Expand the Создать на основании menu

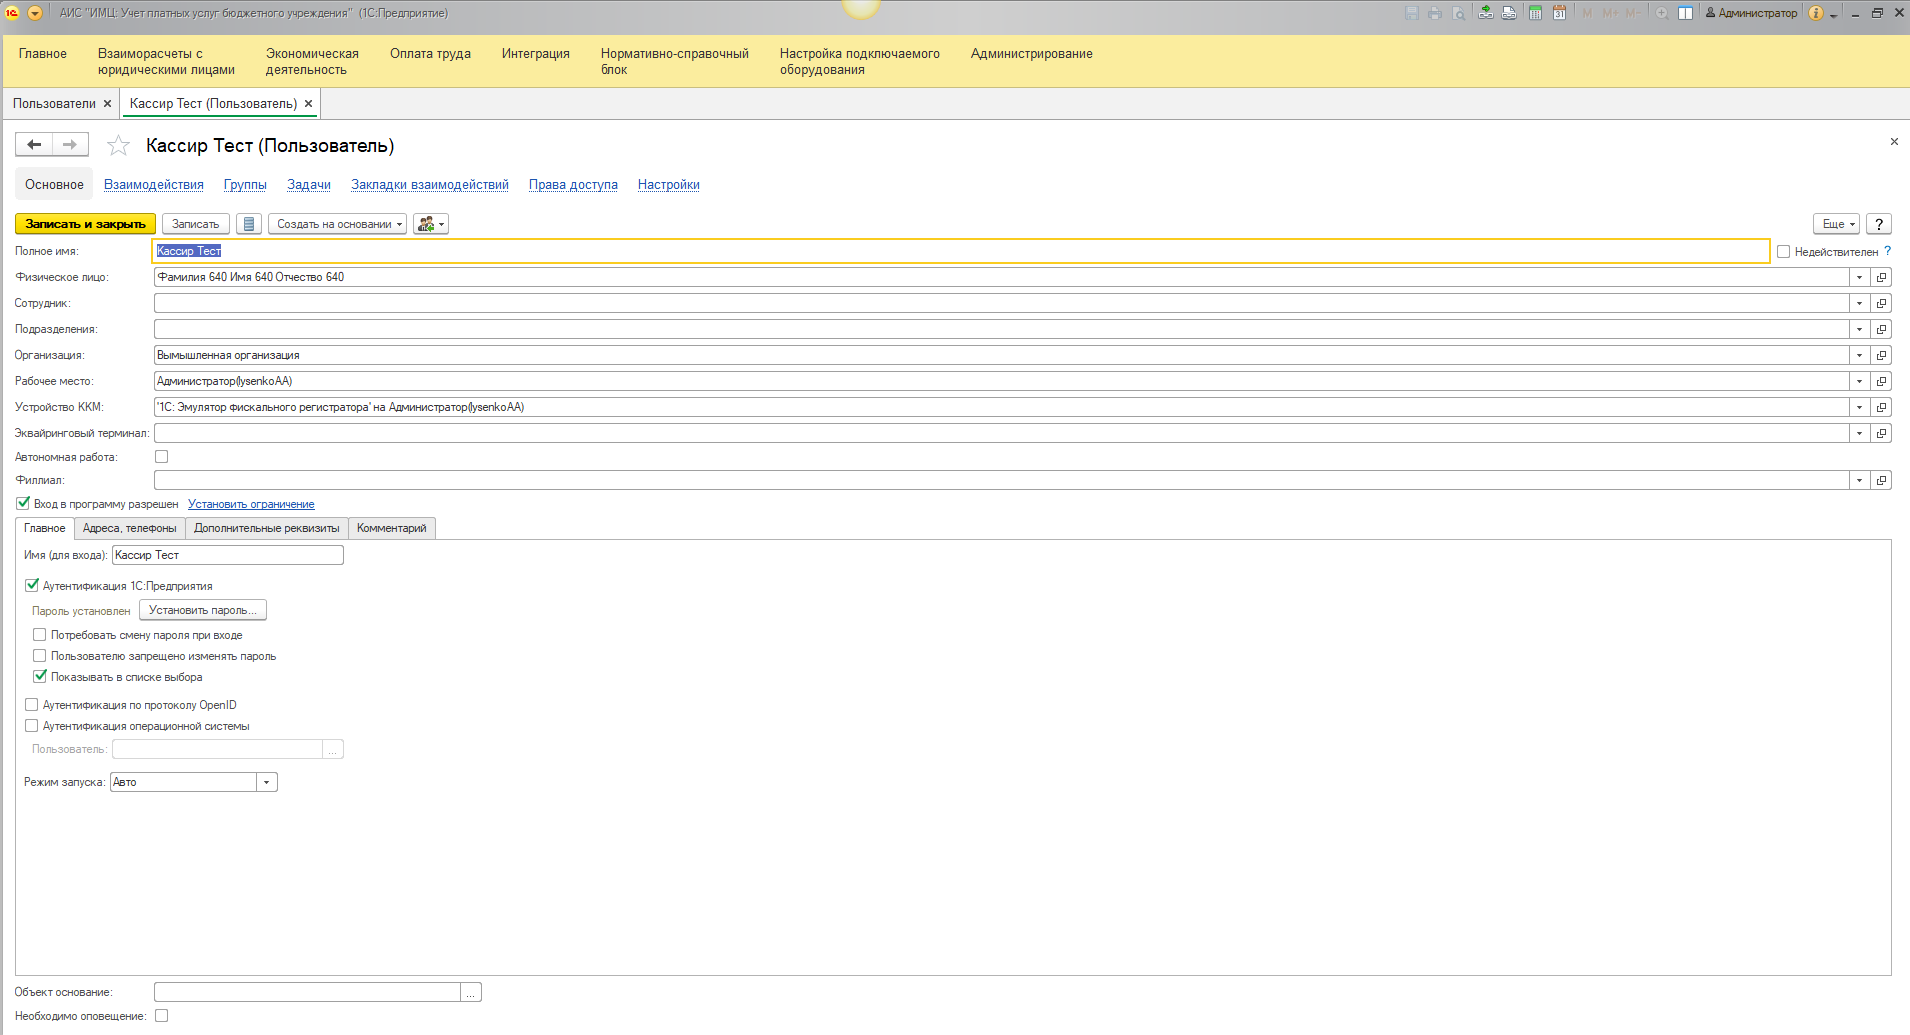tap(337, 224)
